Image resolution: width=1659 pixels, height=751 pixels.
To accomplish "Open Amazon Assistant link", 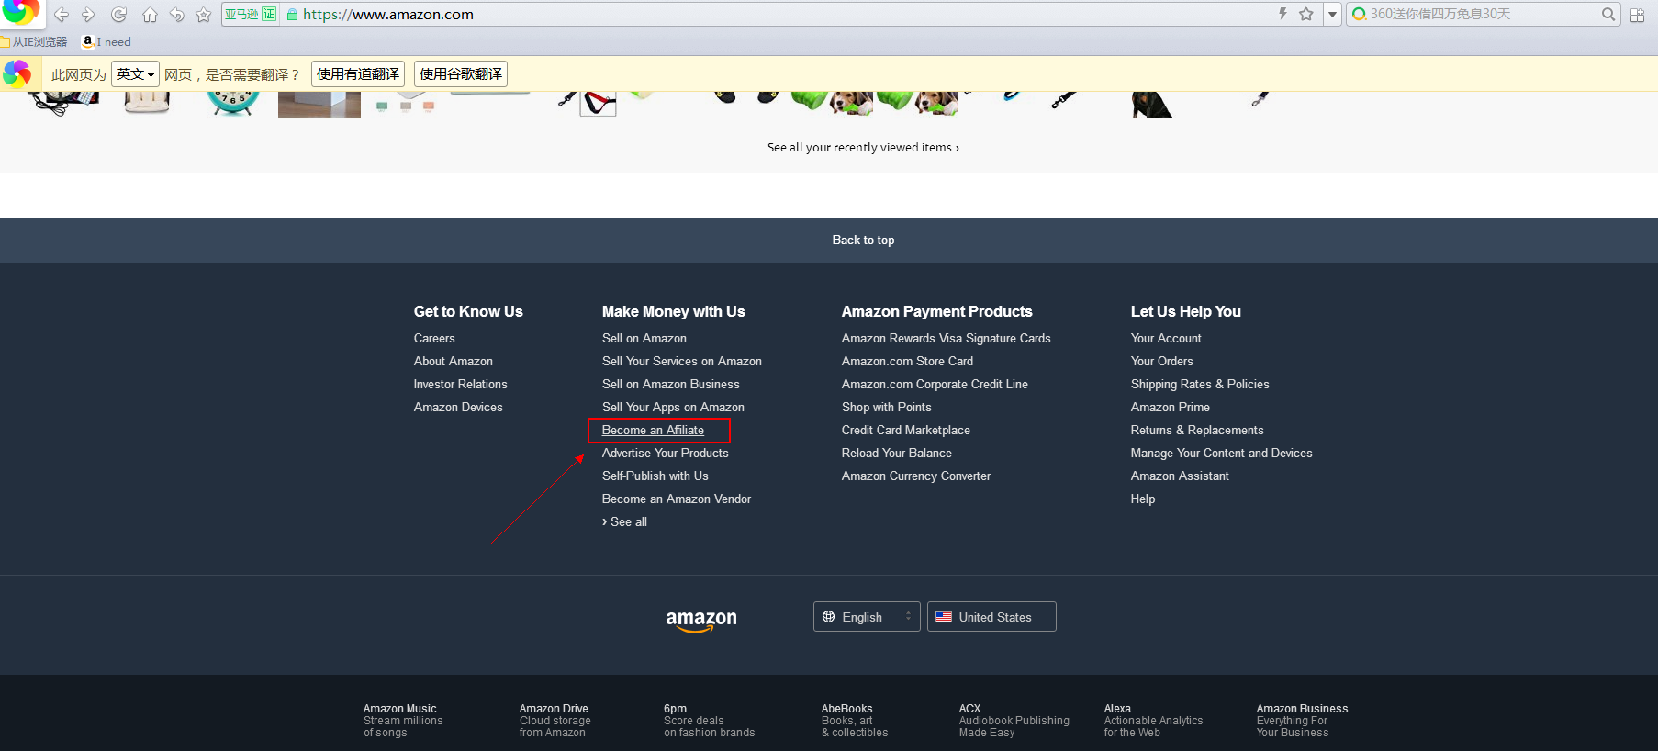I will (1180, 476).
